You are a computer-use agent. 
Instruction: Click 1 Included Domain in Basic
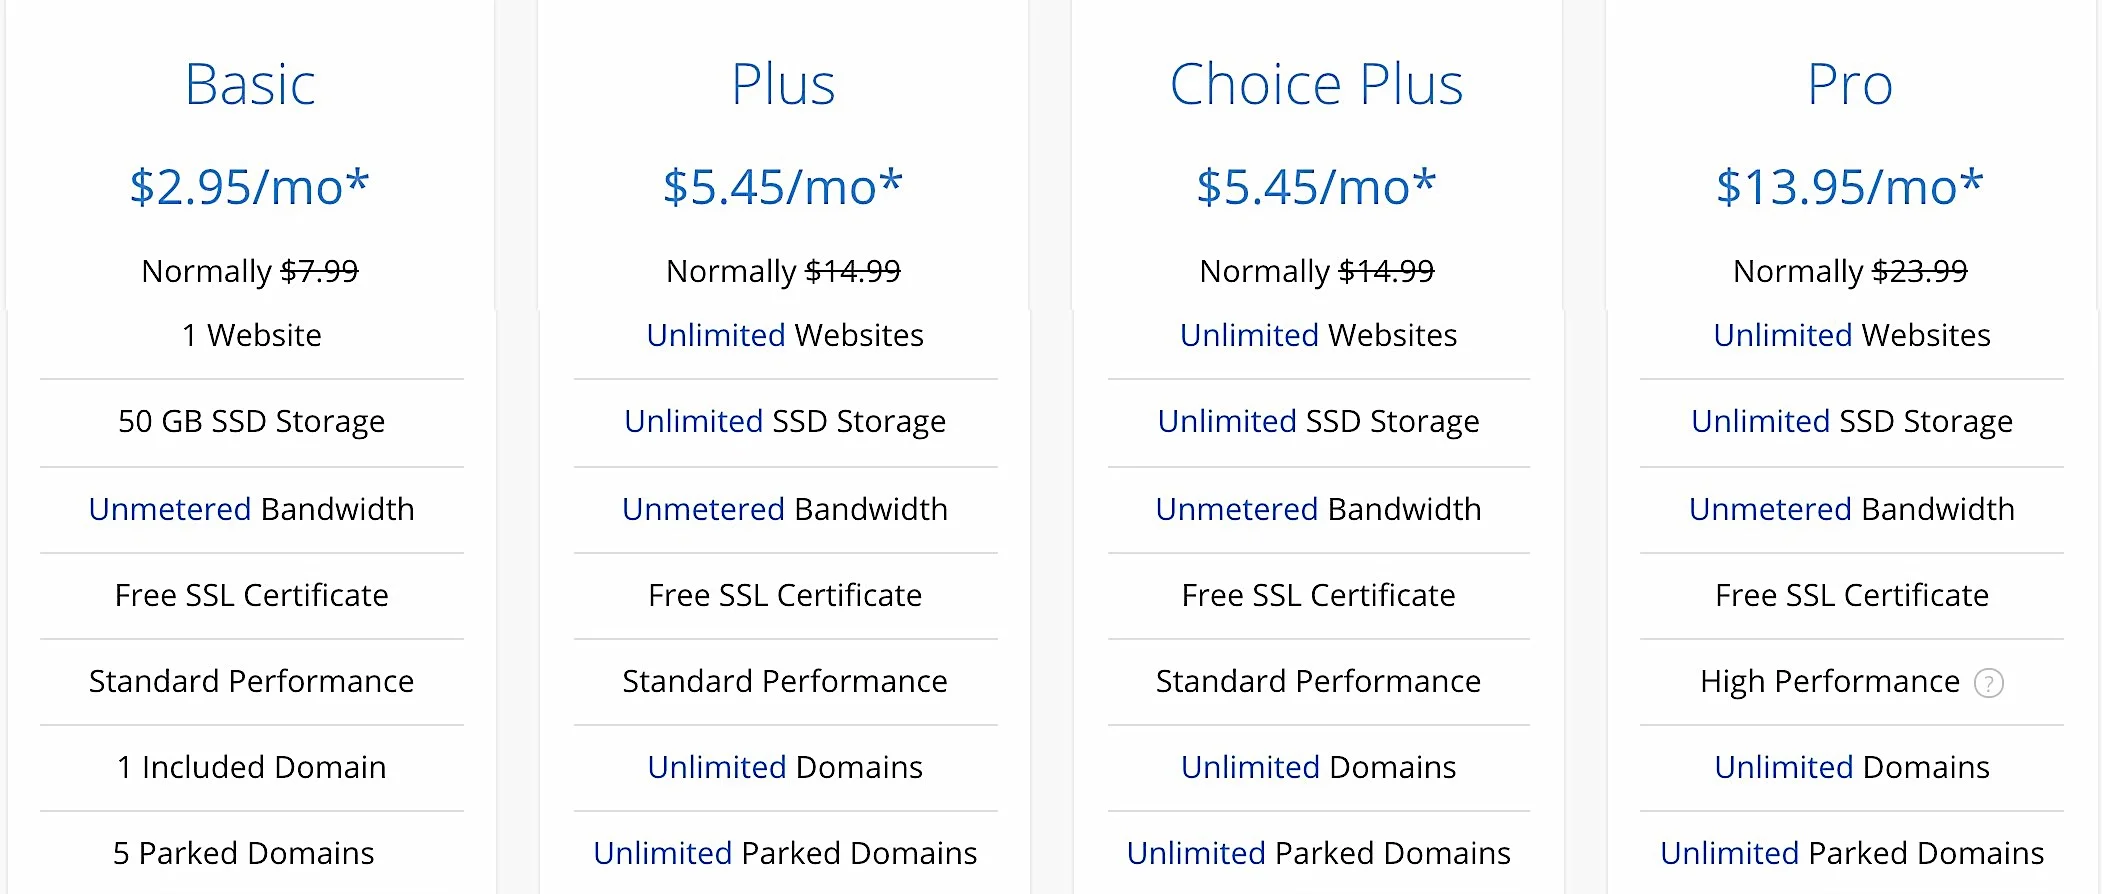[251, 767]
